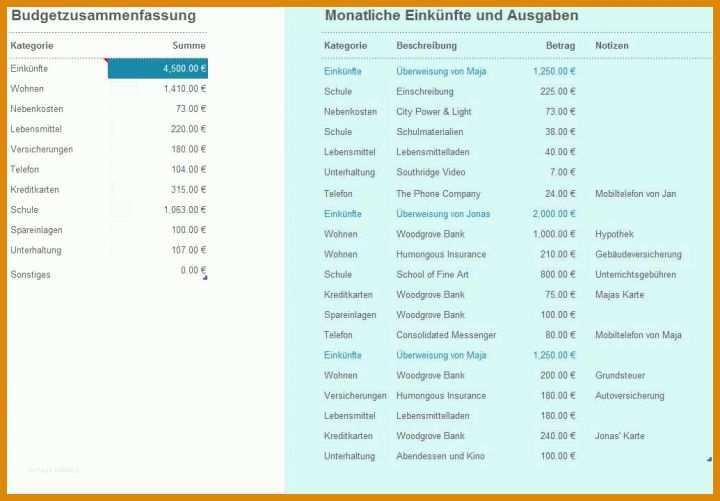Click the table resize handle below Sonstiges
Image resolution: width=720 pixels, height=501 pixels.
click(x=205, y=277)
